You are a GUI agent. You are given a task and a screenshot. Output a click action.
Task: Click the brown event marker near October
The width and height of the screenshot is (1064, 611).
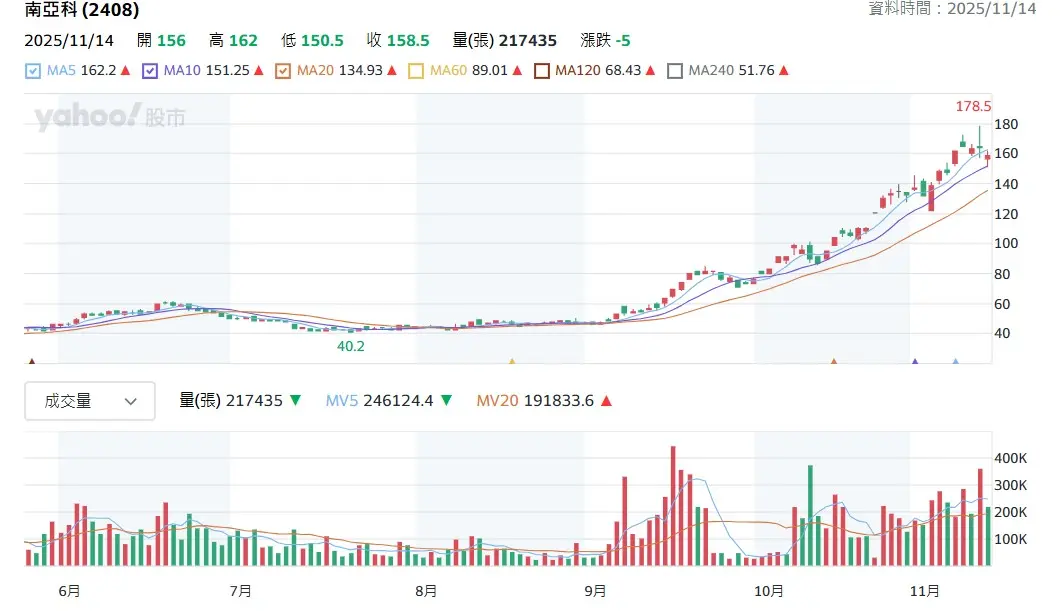click(x=833, y=361)
